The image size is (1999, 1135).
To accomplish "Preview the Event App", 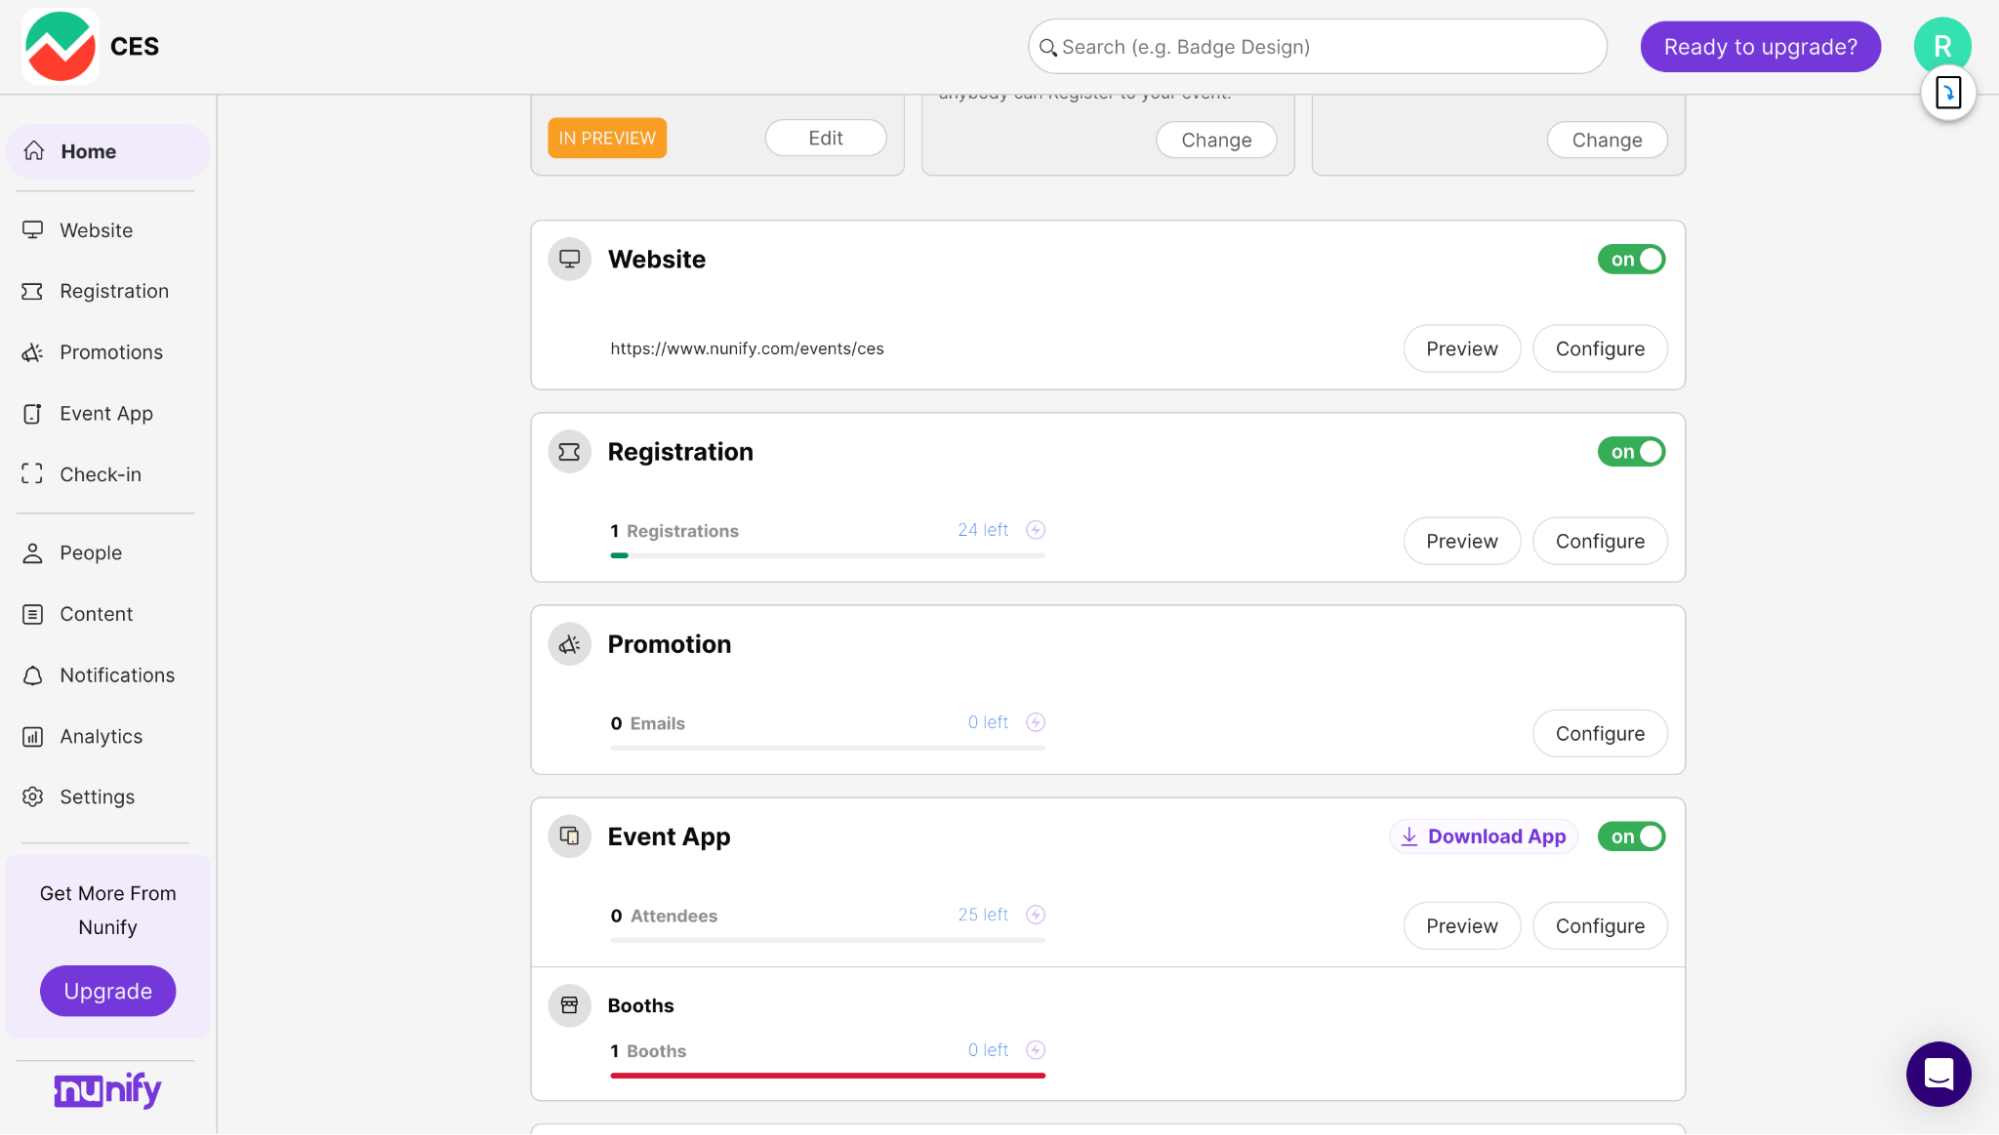I will (x=1461, y=926).
